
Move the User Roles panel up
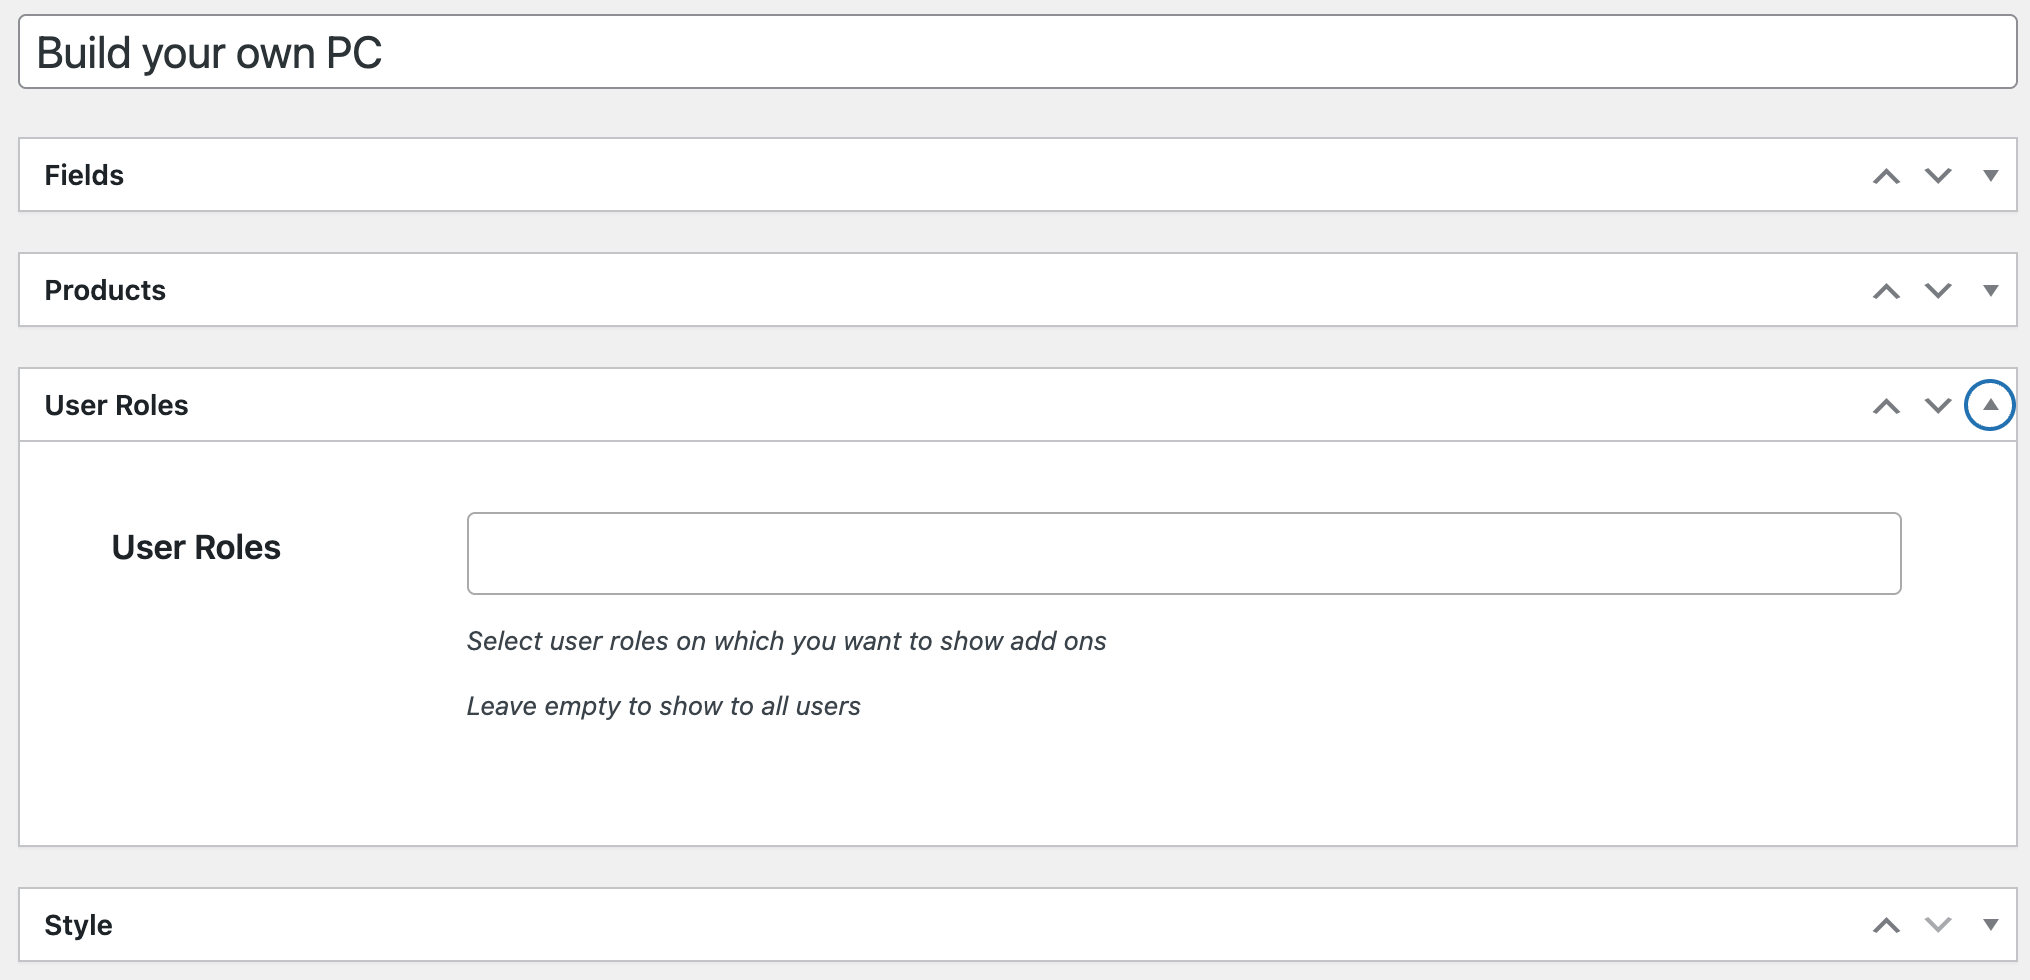click(1888, 405)
